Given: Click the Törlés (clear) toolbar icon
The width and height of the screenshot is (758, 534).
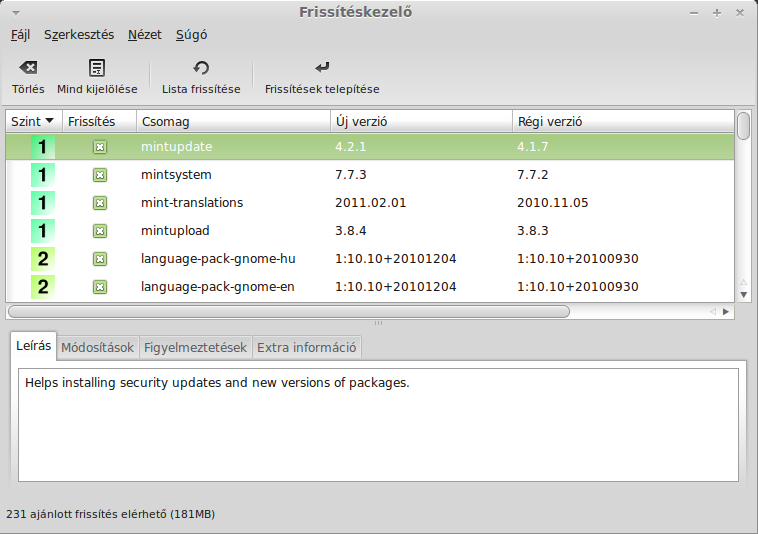Looking at the screenshot, I should click(28, 68).
